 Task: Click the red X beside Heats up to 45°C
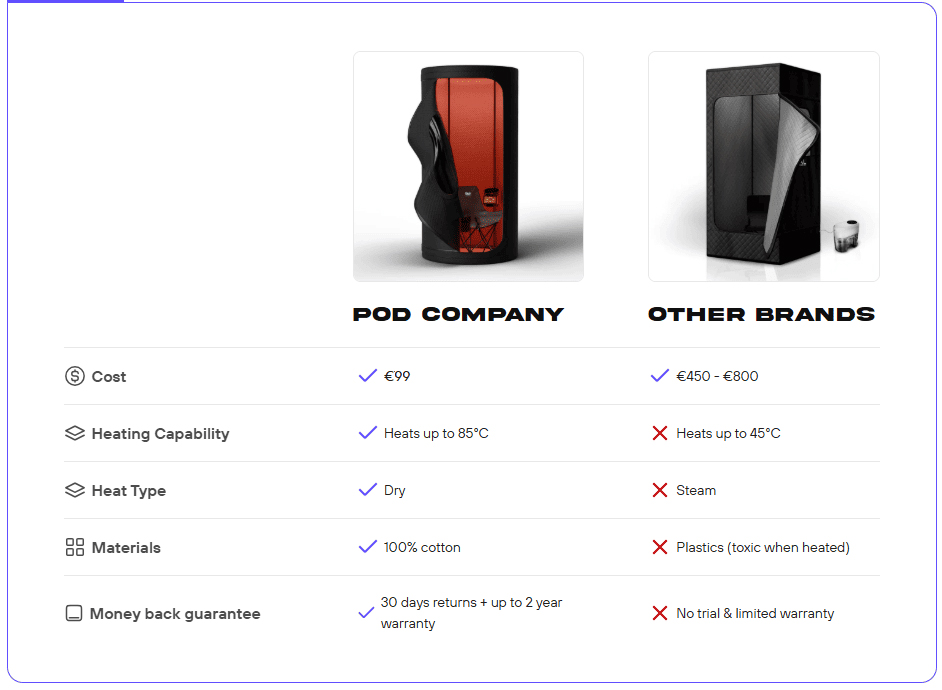(x=660, y=433)
